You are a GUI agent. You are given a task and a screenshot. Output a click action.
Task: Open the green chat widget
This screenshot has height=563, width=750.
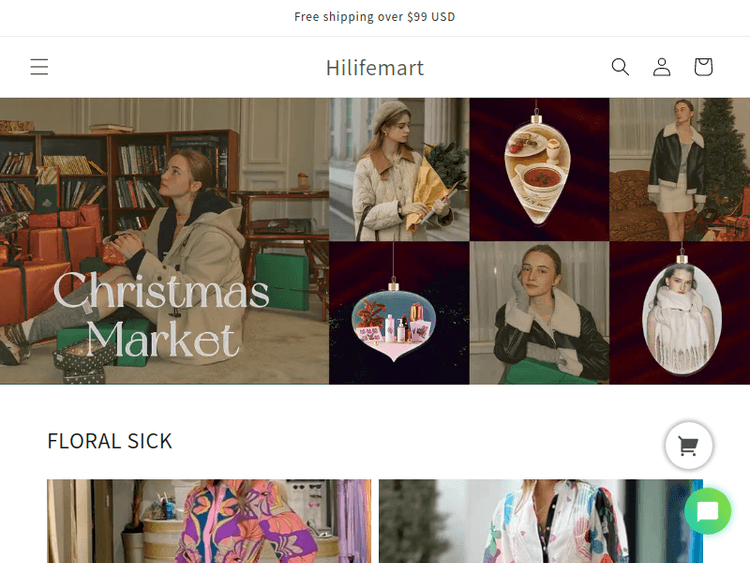708,513
